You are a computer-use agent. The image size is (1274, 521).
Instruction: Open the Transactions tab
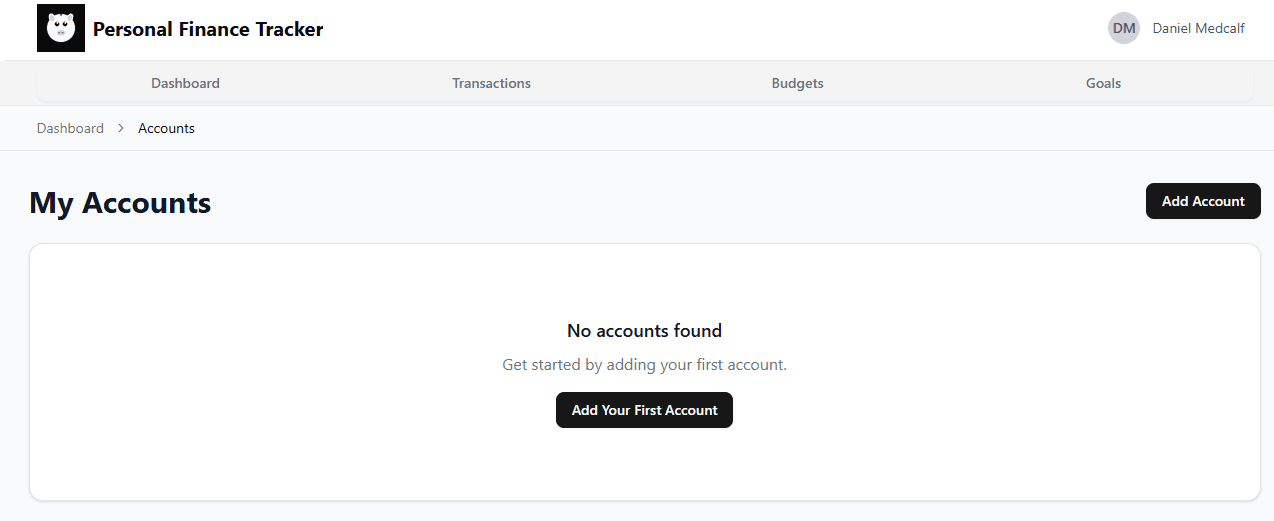(491, 84)
